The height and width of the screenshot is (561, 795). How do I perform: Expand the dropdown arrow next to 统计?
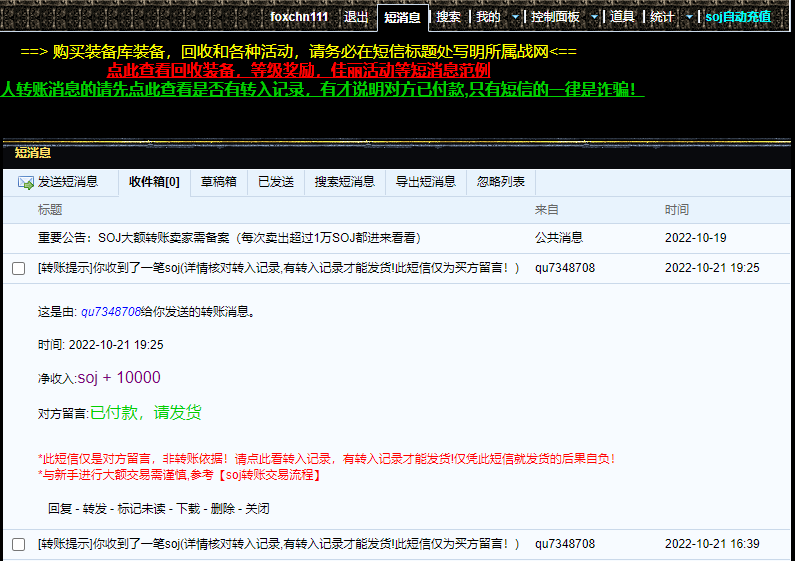689,17
